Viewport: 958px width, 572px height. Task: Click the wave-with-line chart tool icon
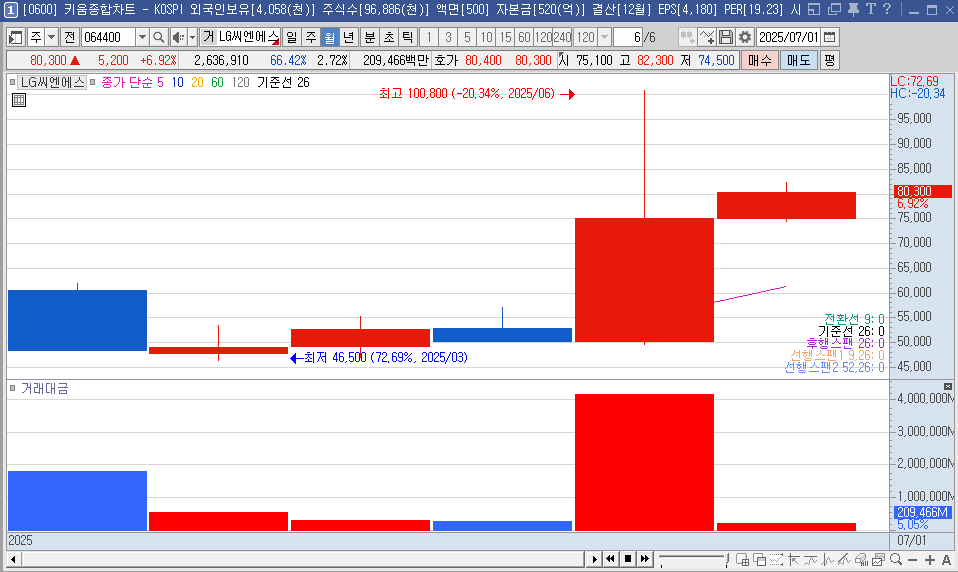pyautogui.click(x=811, y=559)
